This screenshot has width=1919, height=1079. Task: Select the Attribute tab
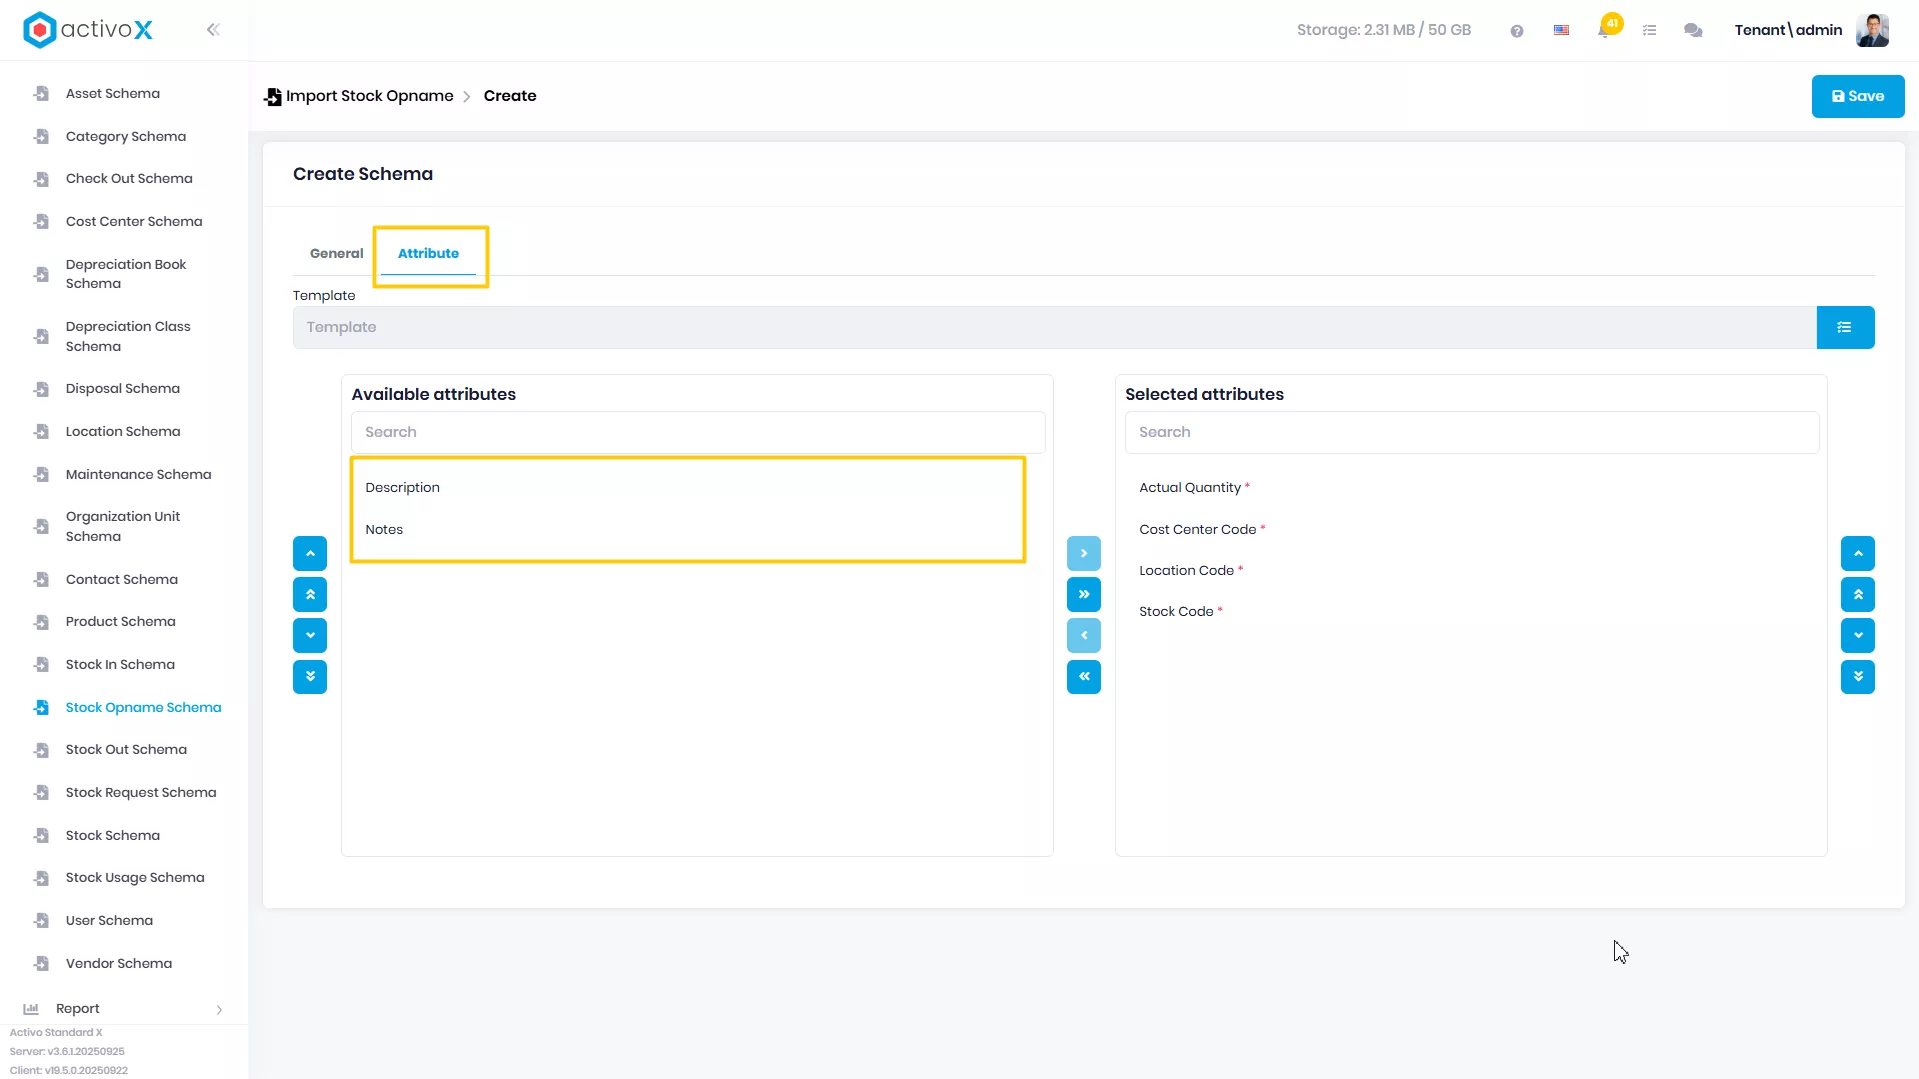428,253
